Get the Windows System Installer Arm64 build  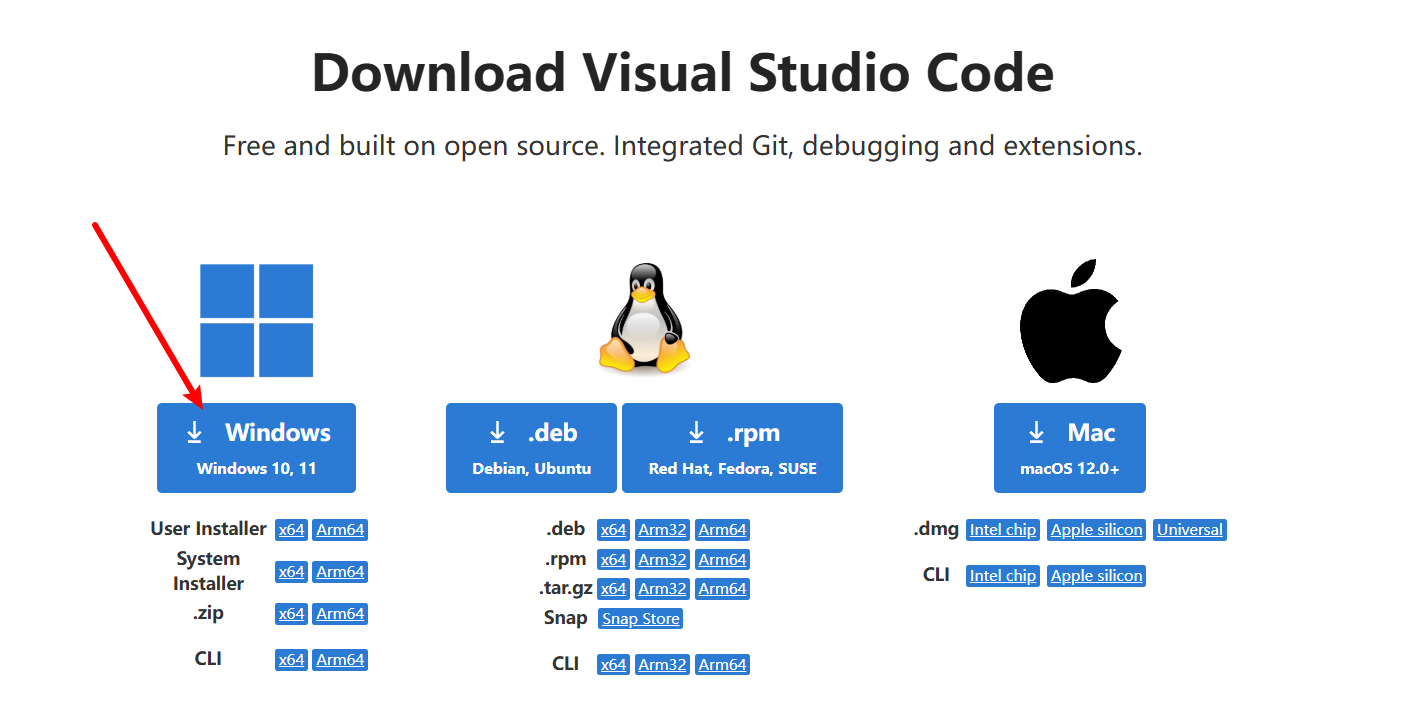340,572
